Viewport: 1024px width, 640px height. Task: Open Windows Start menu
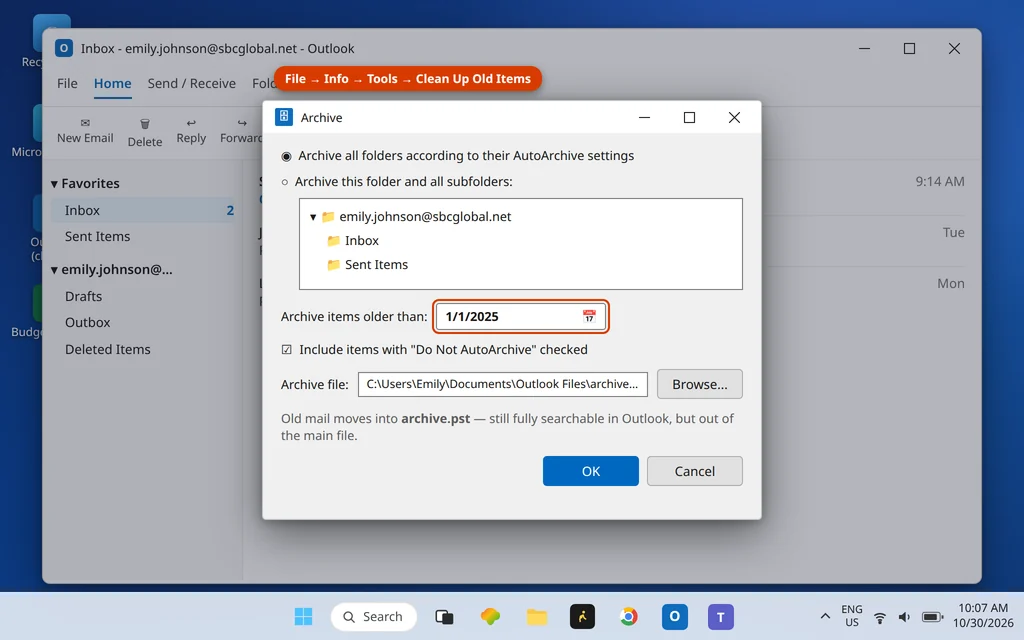[303, 616]
